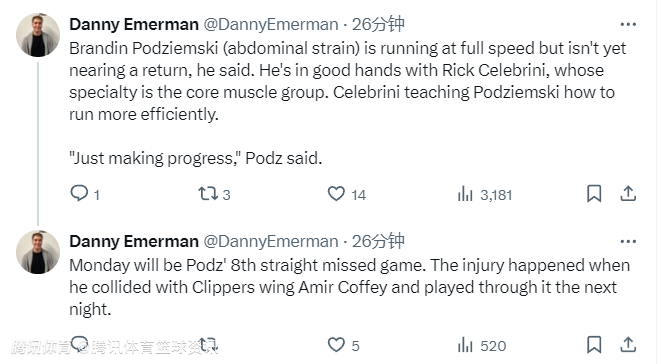Image resolution: width=666 pixels, height=364 pixels.
Task: Reply to the 8th straight missed game tweet
Action: 79,344
